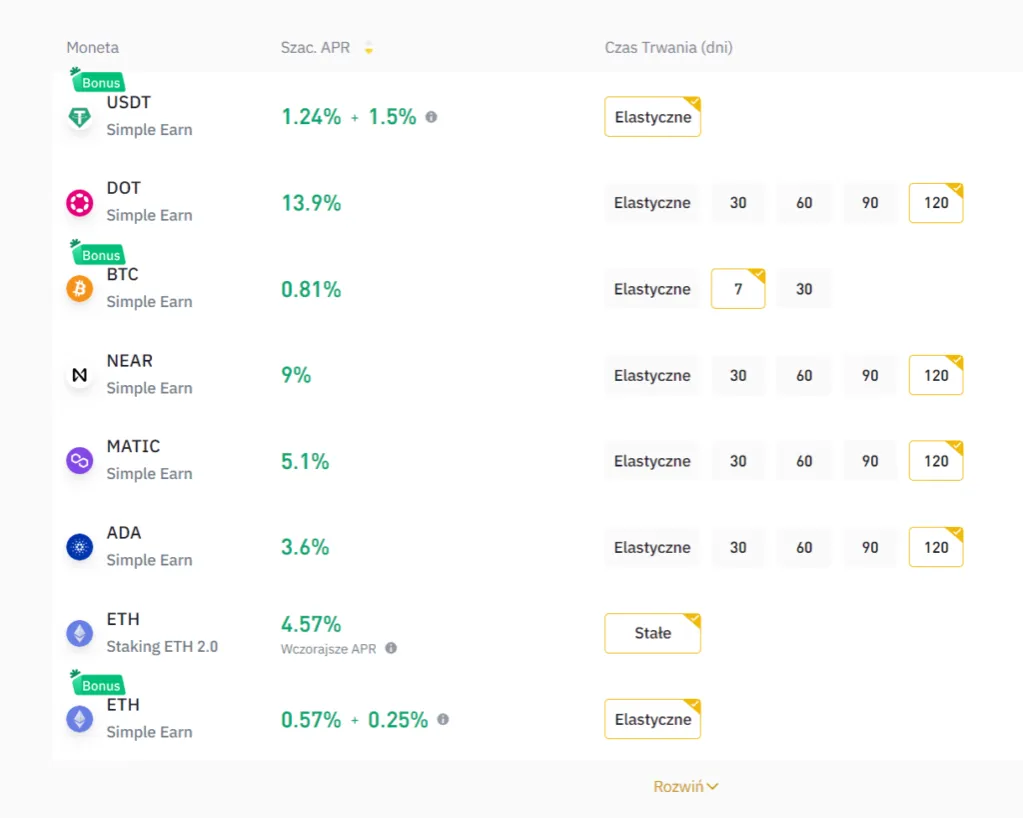
Task: Choose 7-day duration for BTC
Action: pyautogui.click(x=738, y=289)
